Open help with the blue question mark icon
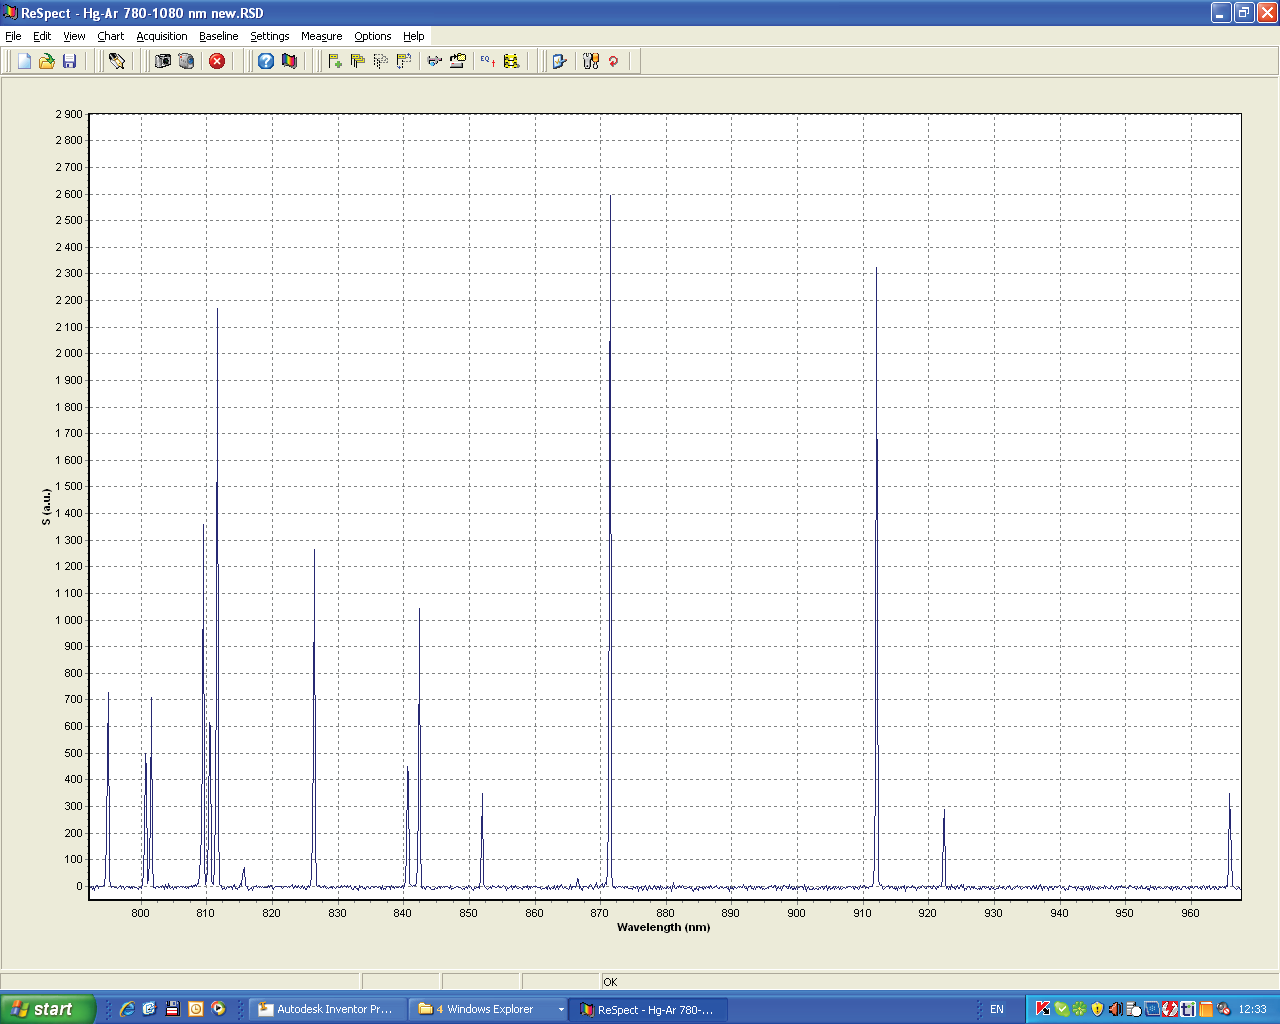Viewport: 1280px width, 1024px height. tap(266, 61)
